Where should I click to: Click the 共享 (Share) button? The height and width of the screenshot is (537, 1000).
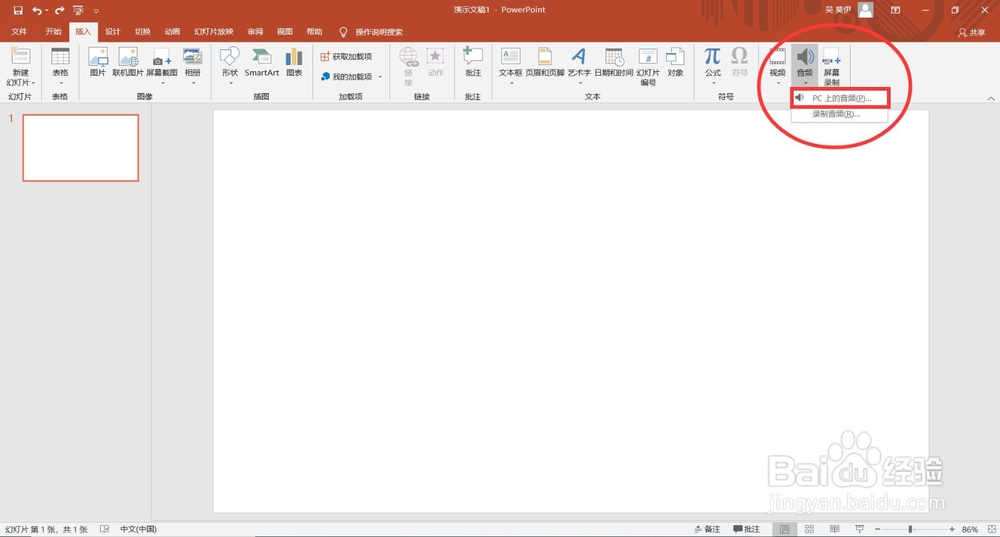(x=971, y=32)
